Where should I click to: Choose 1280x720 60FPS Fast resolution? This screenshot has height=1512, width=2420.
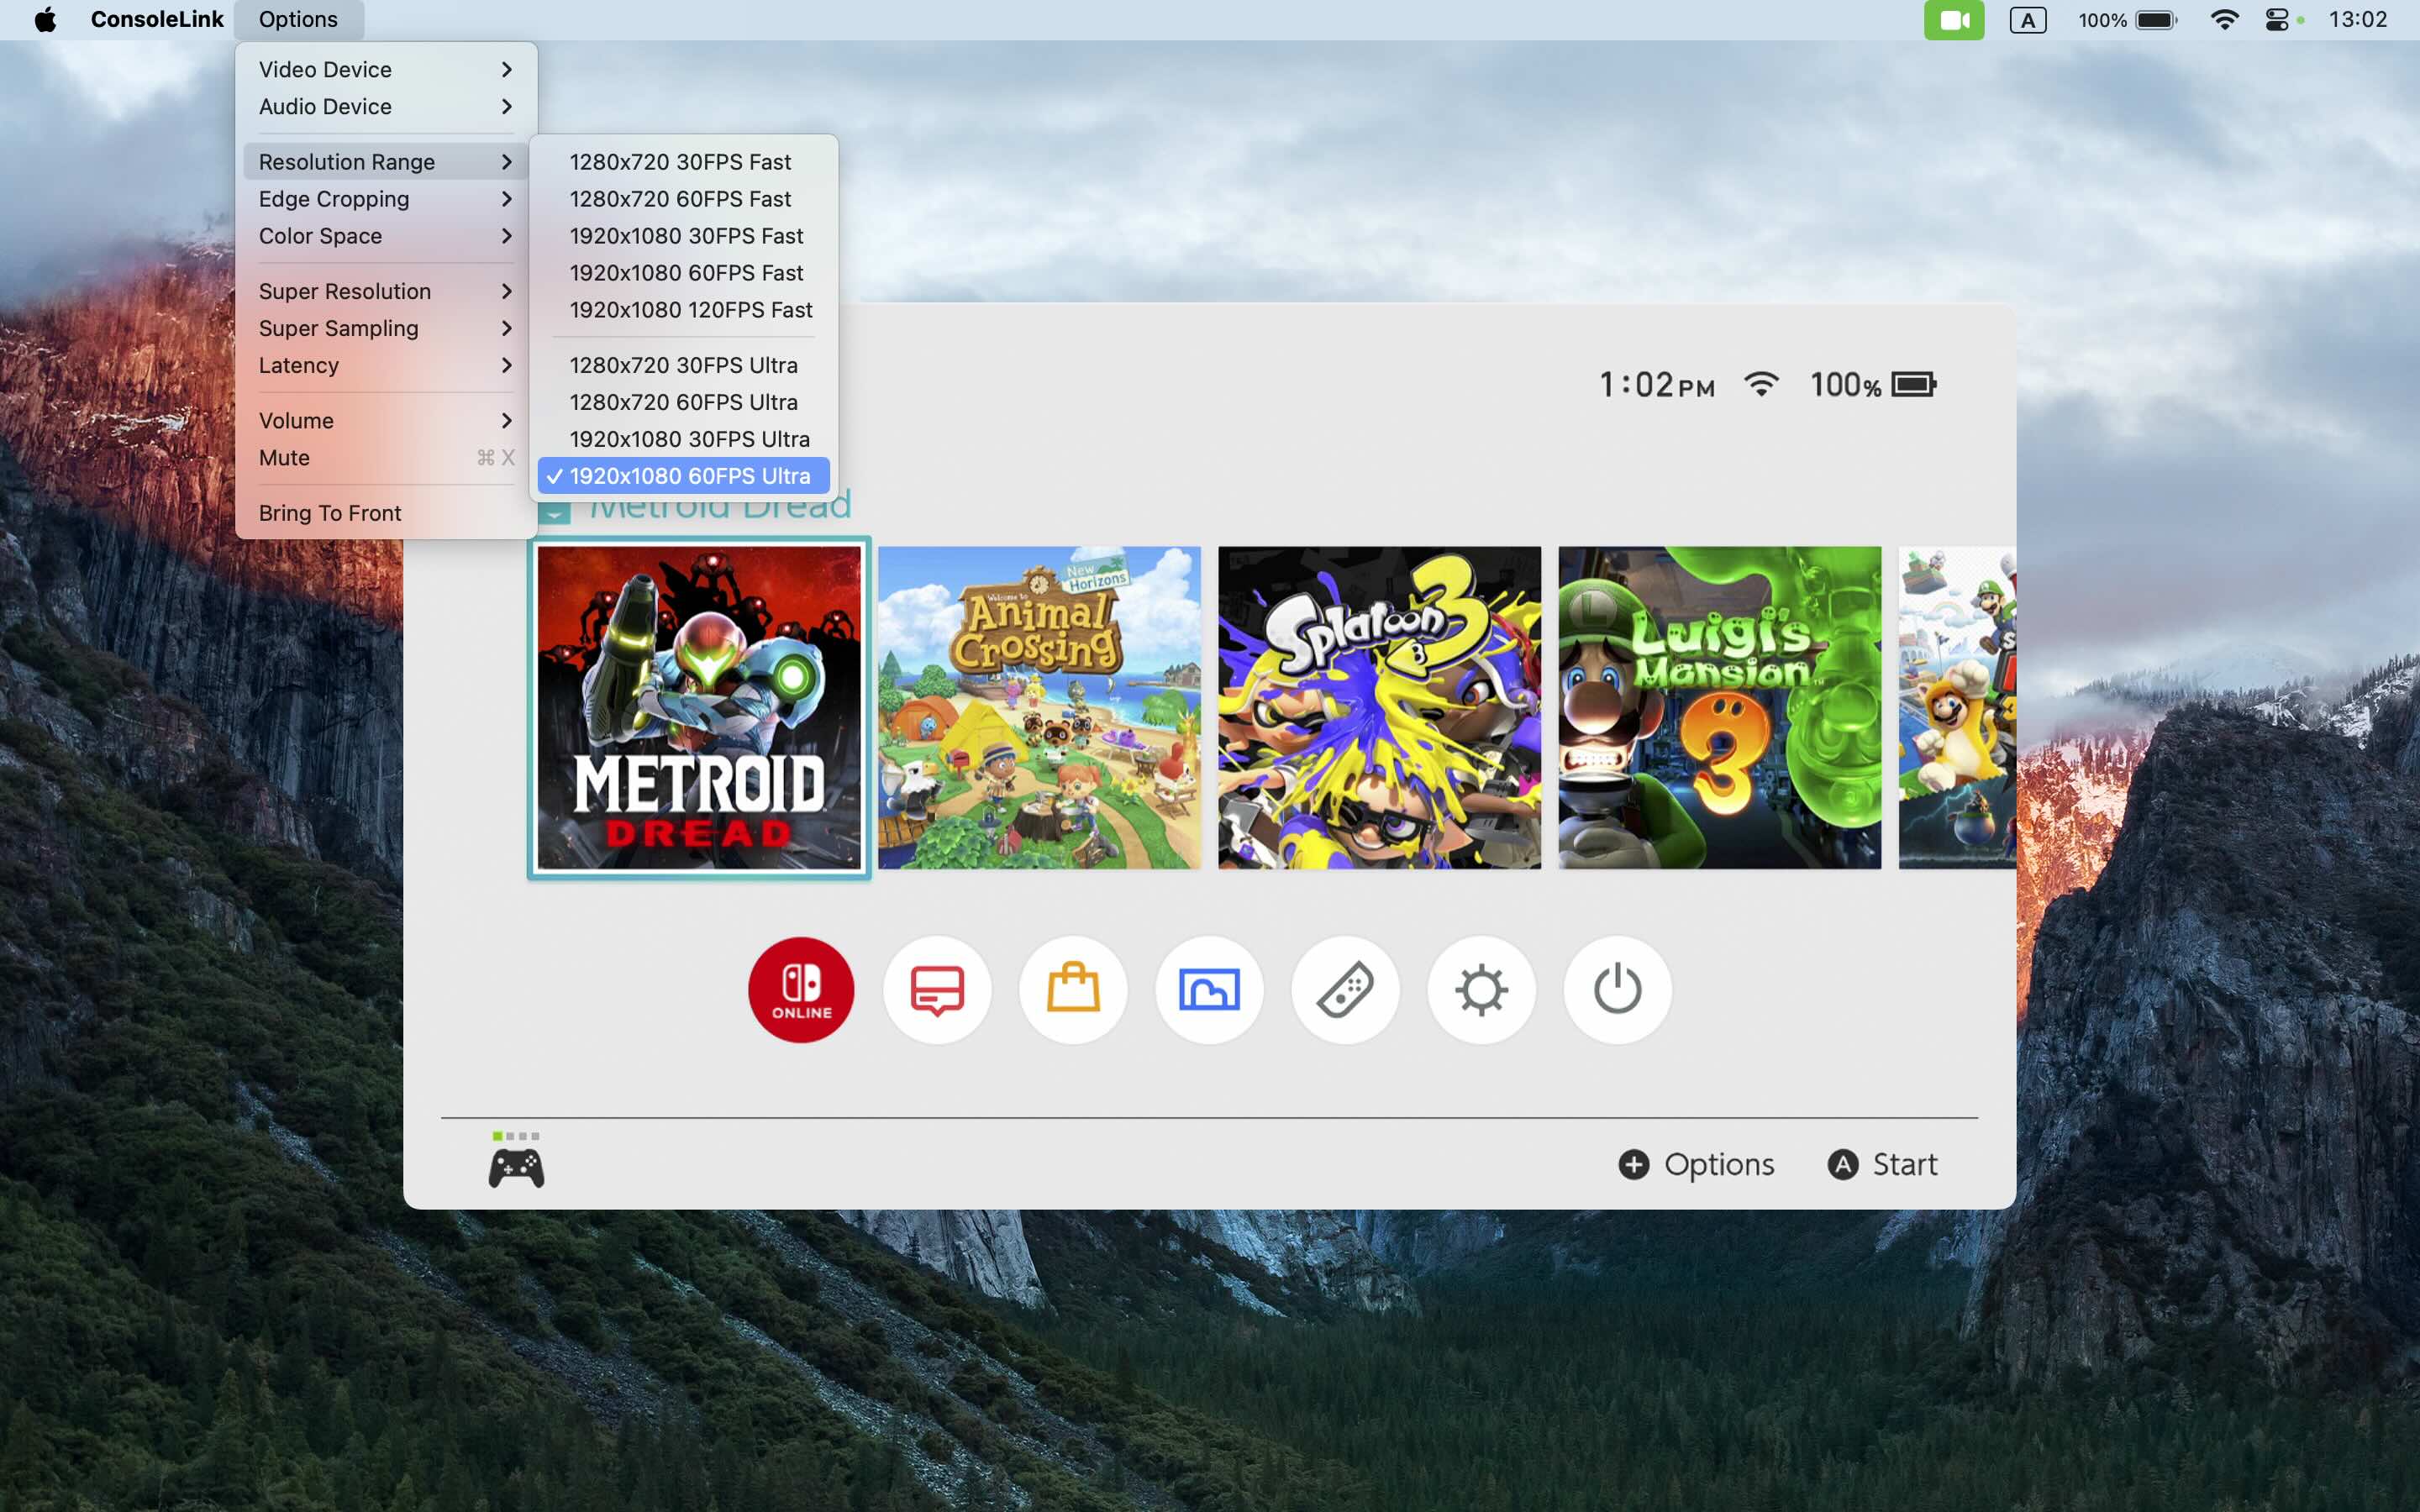pos(683,199)
